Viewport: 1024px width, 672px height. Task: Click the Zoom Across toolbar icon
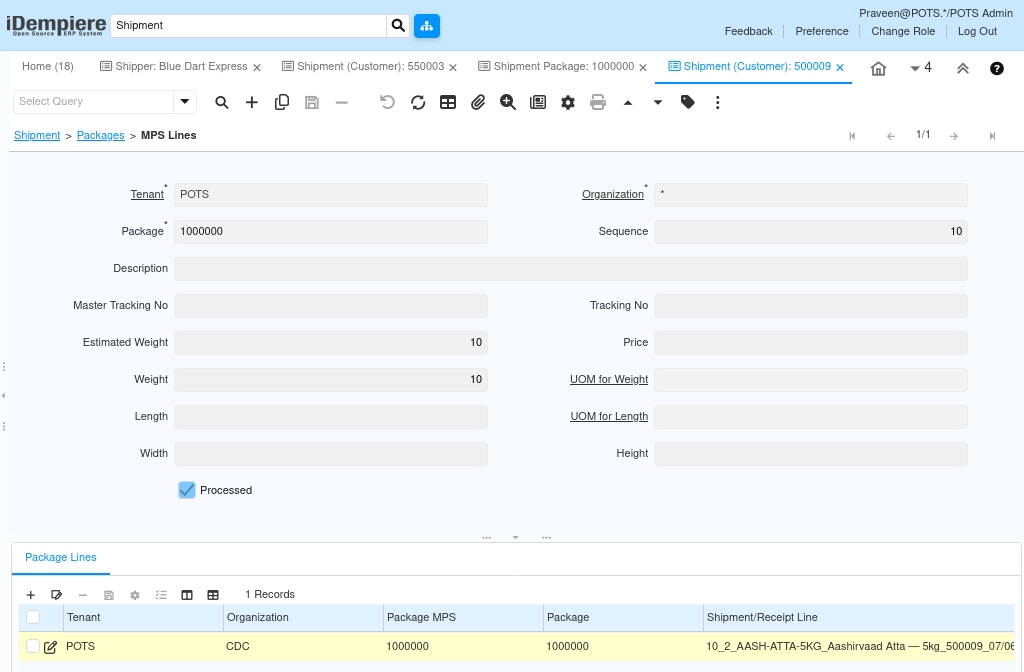pyautogui.click(x=507, y=103)
